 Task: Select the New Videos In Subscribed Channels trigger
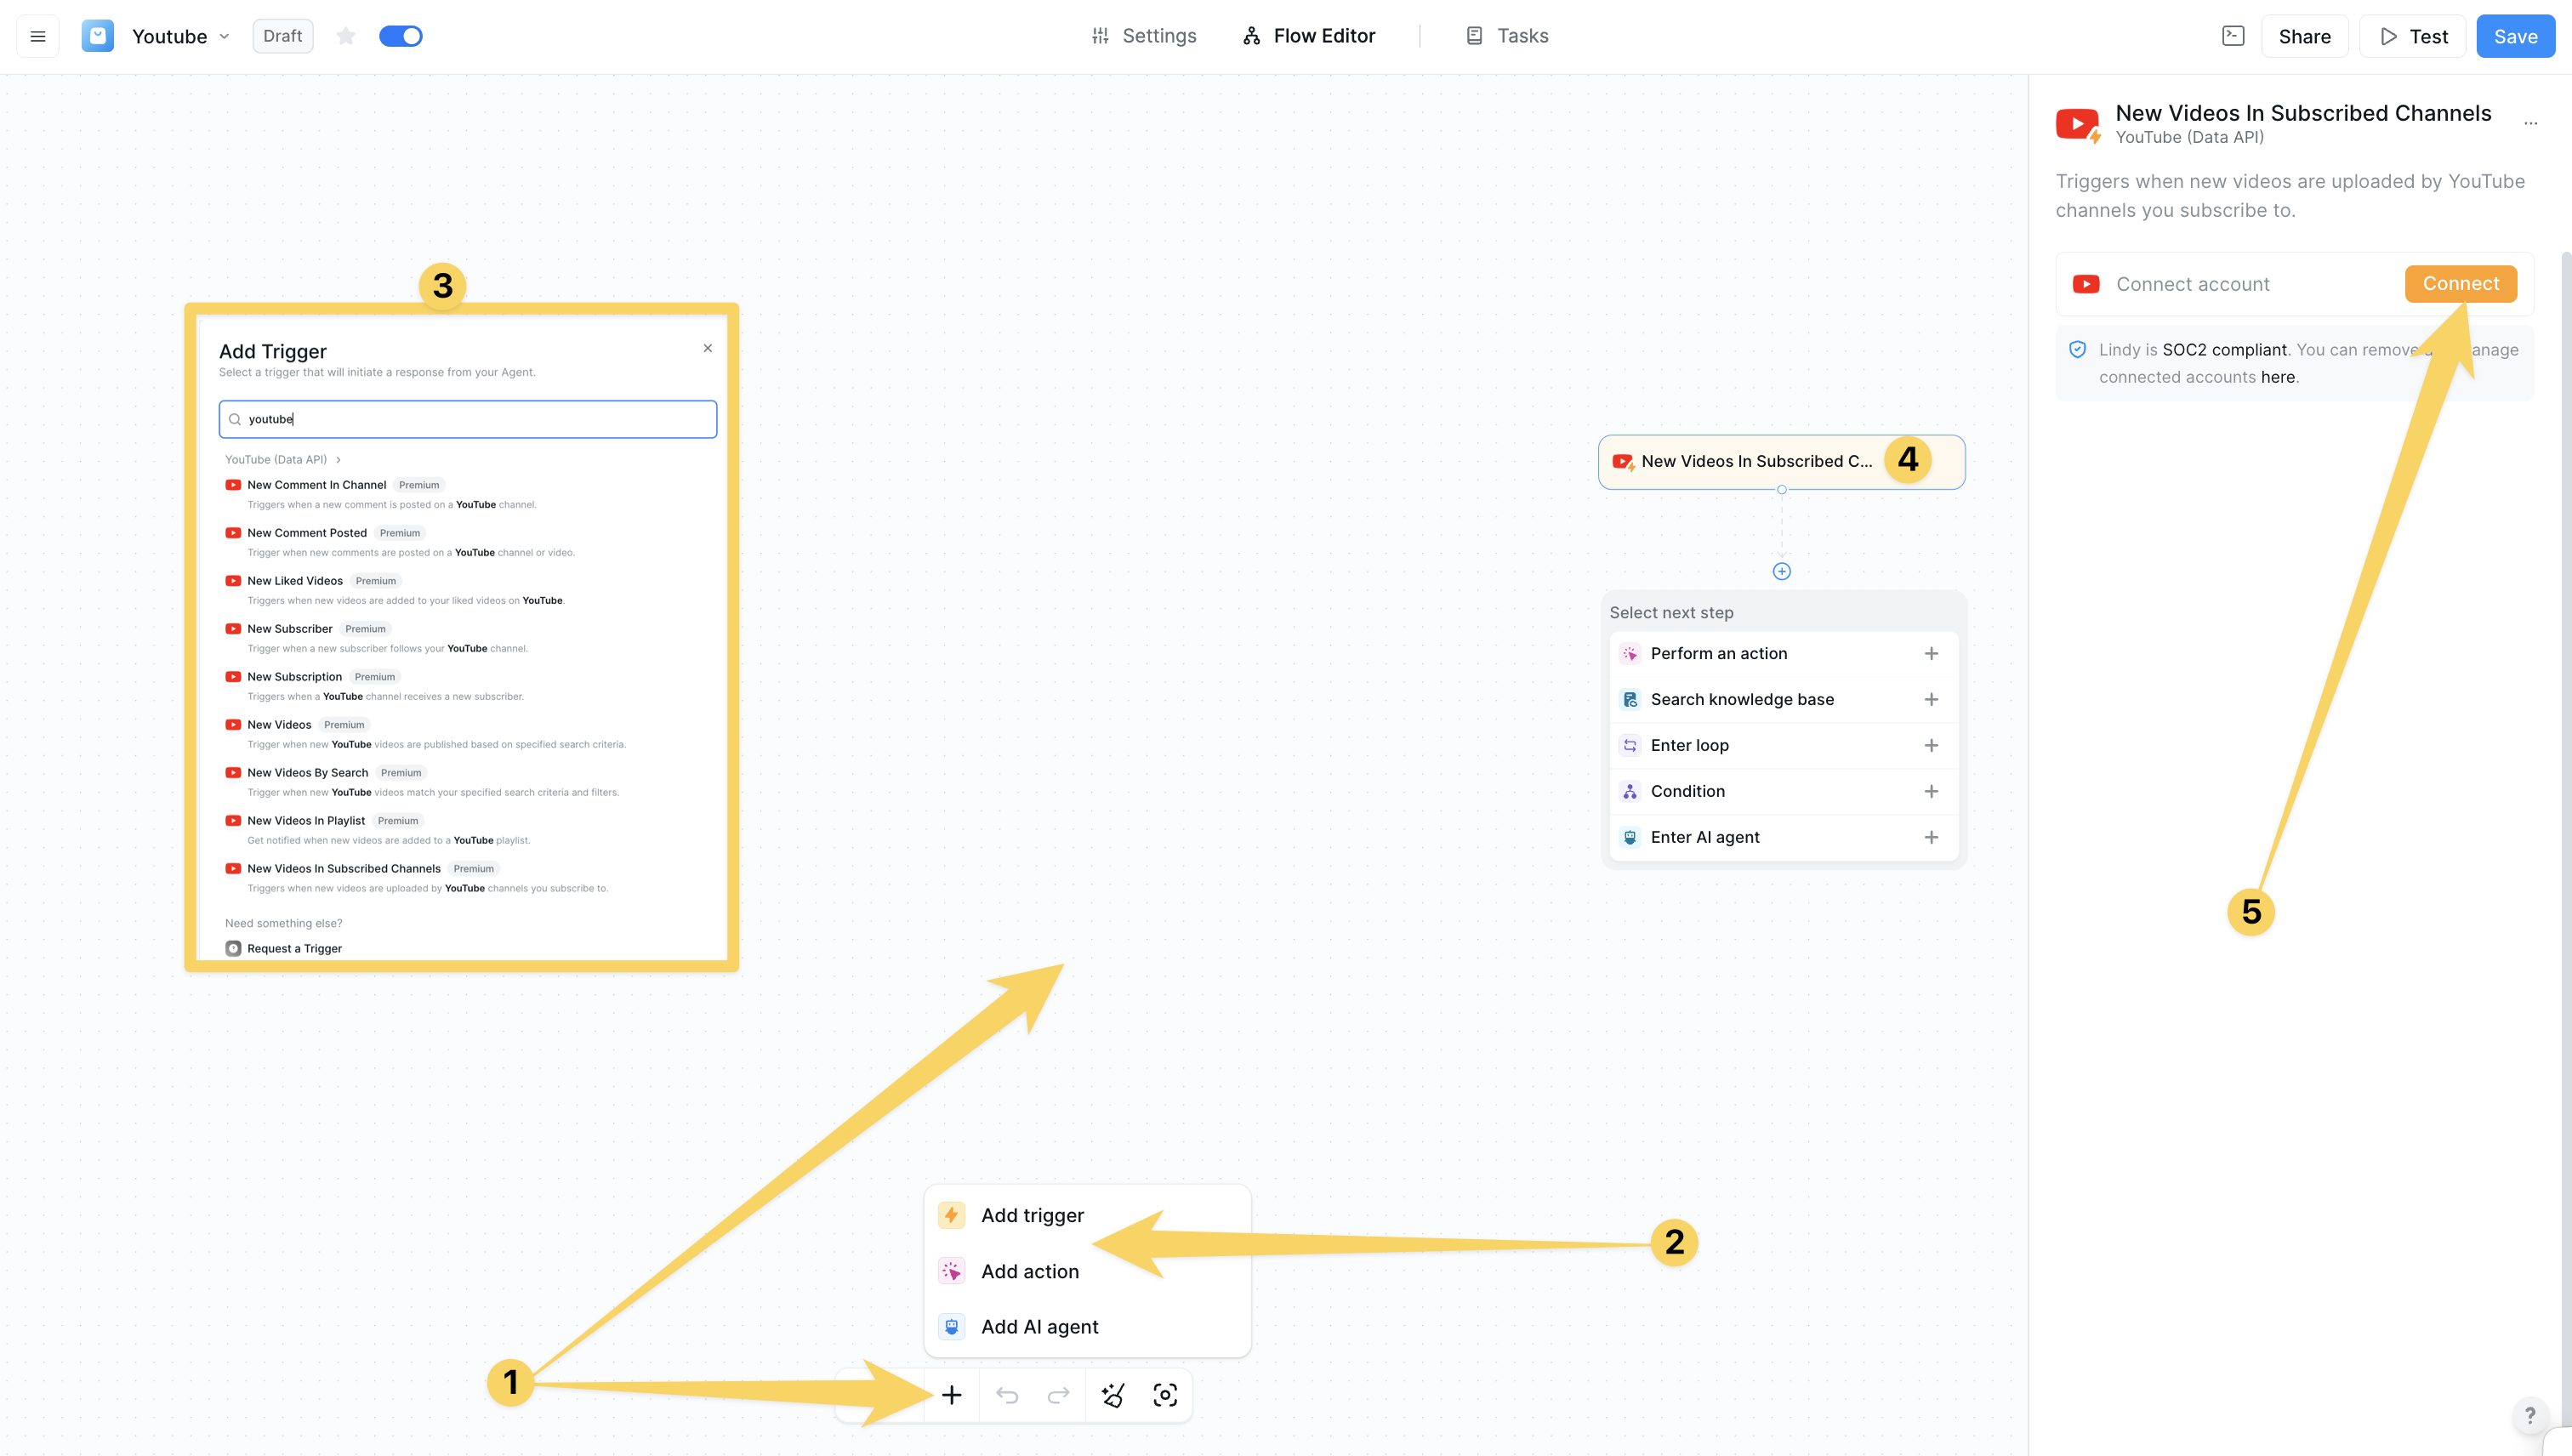pyautogui.click(x=343, y=868)
